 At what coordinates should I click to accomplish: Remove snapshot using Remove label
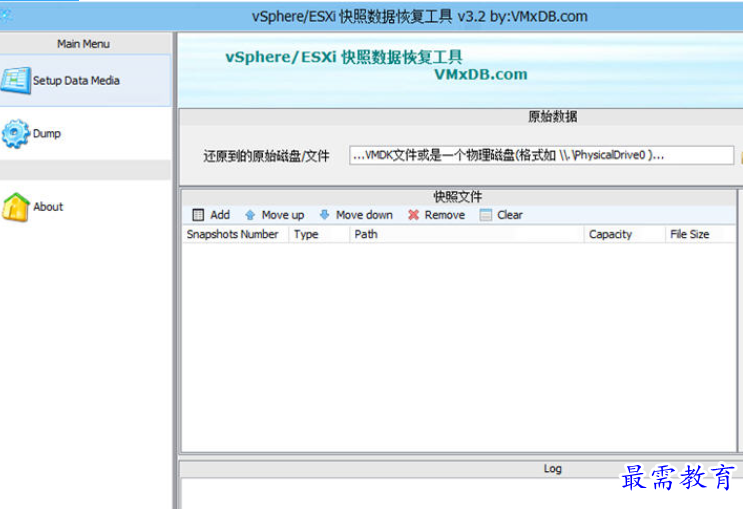(444, 215)
